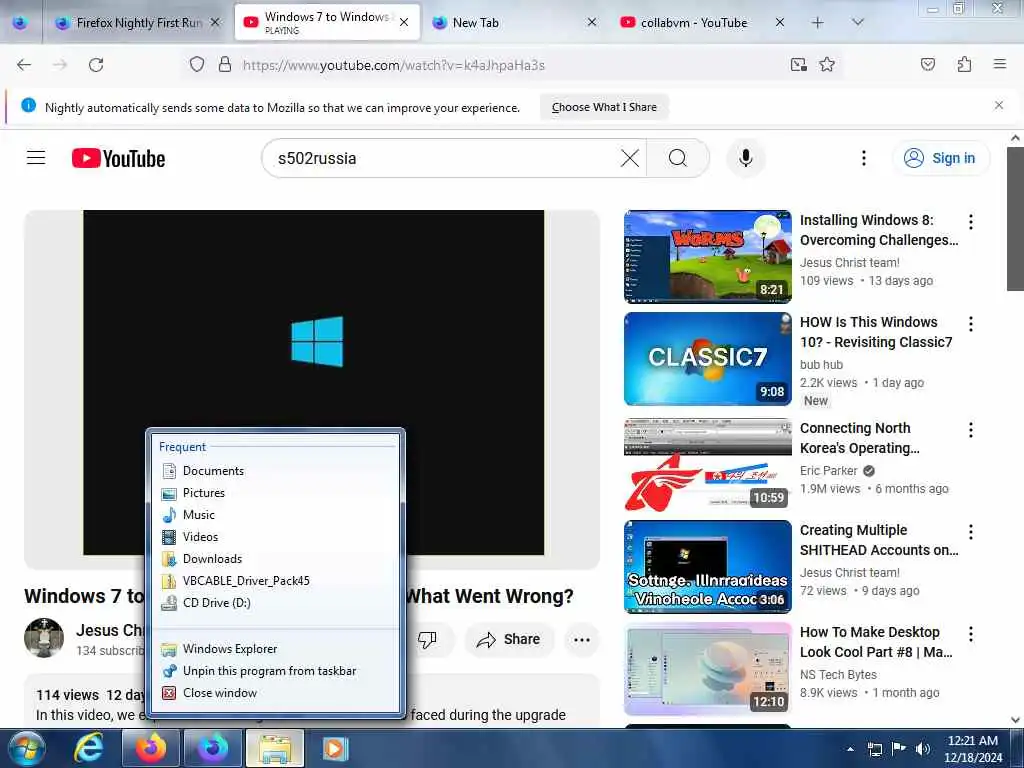Open YouTube settings three-dot menu

(x=863, y=158)
